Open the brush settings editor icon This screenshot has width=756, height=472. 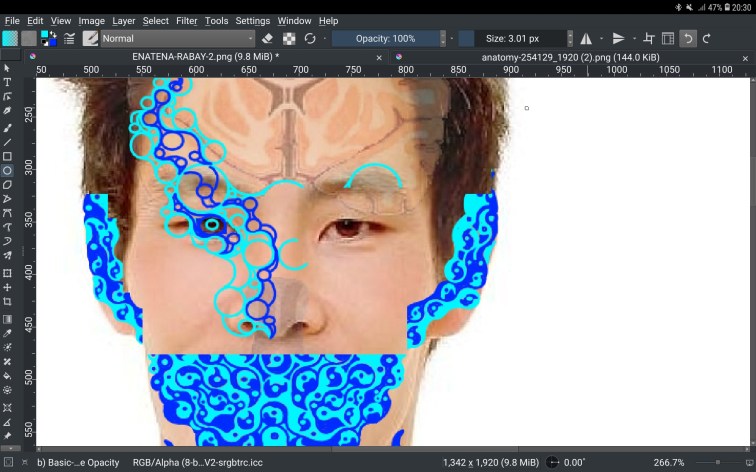69,39
